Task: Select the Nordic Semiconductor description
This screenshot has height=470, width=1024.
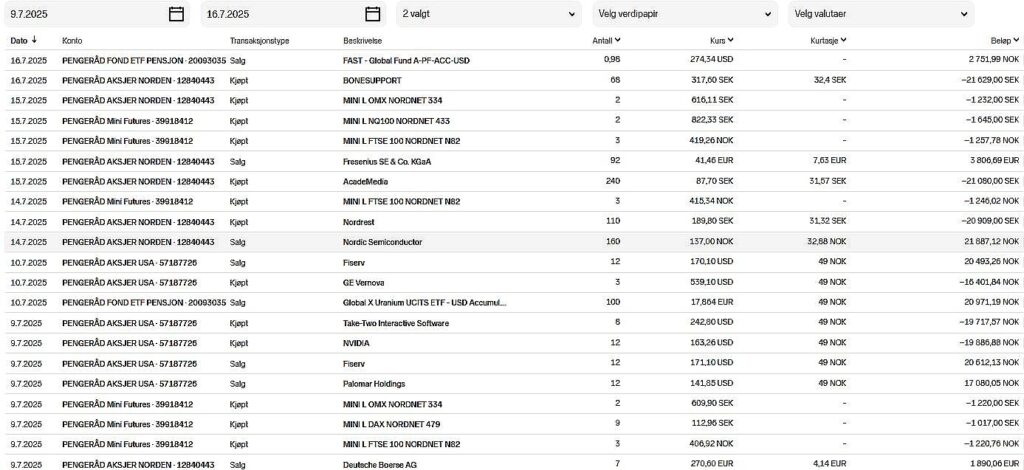Action: tap(383, 242)
